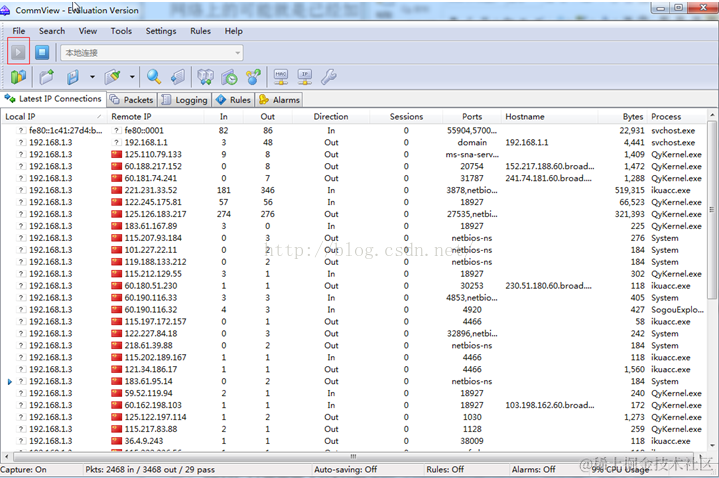Screen dimensions: 719x478
Task: Open options via the wrench icon
Action: [329, 77]
